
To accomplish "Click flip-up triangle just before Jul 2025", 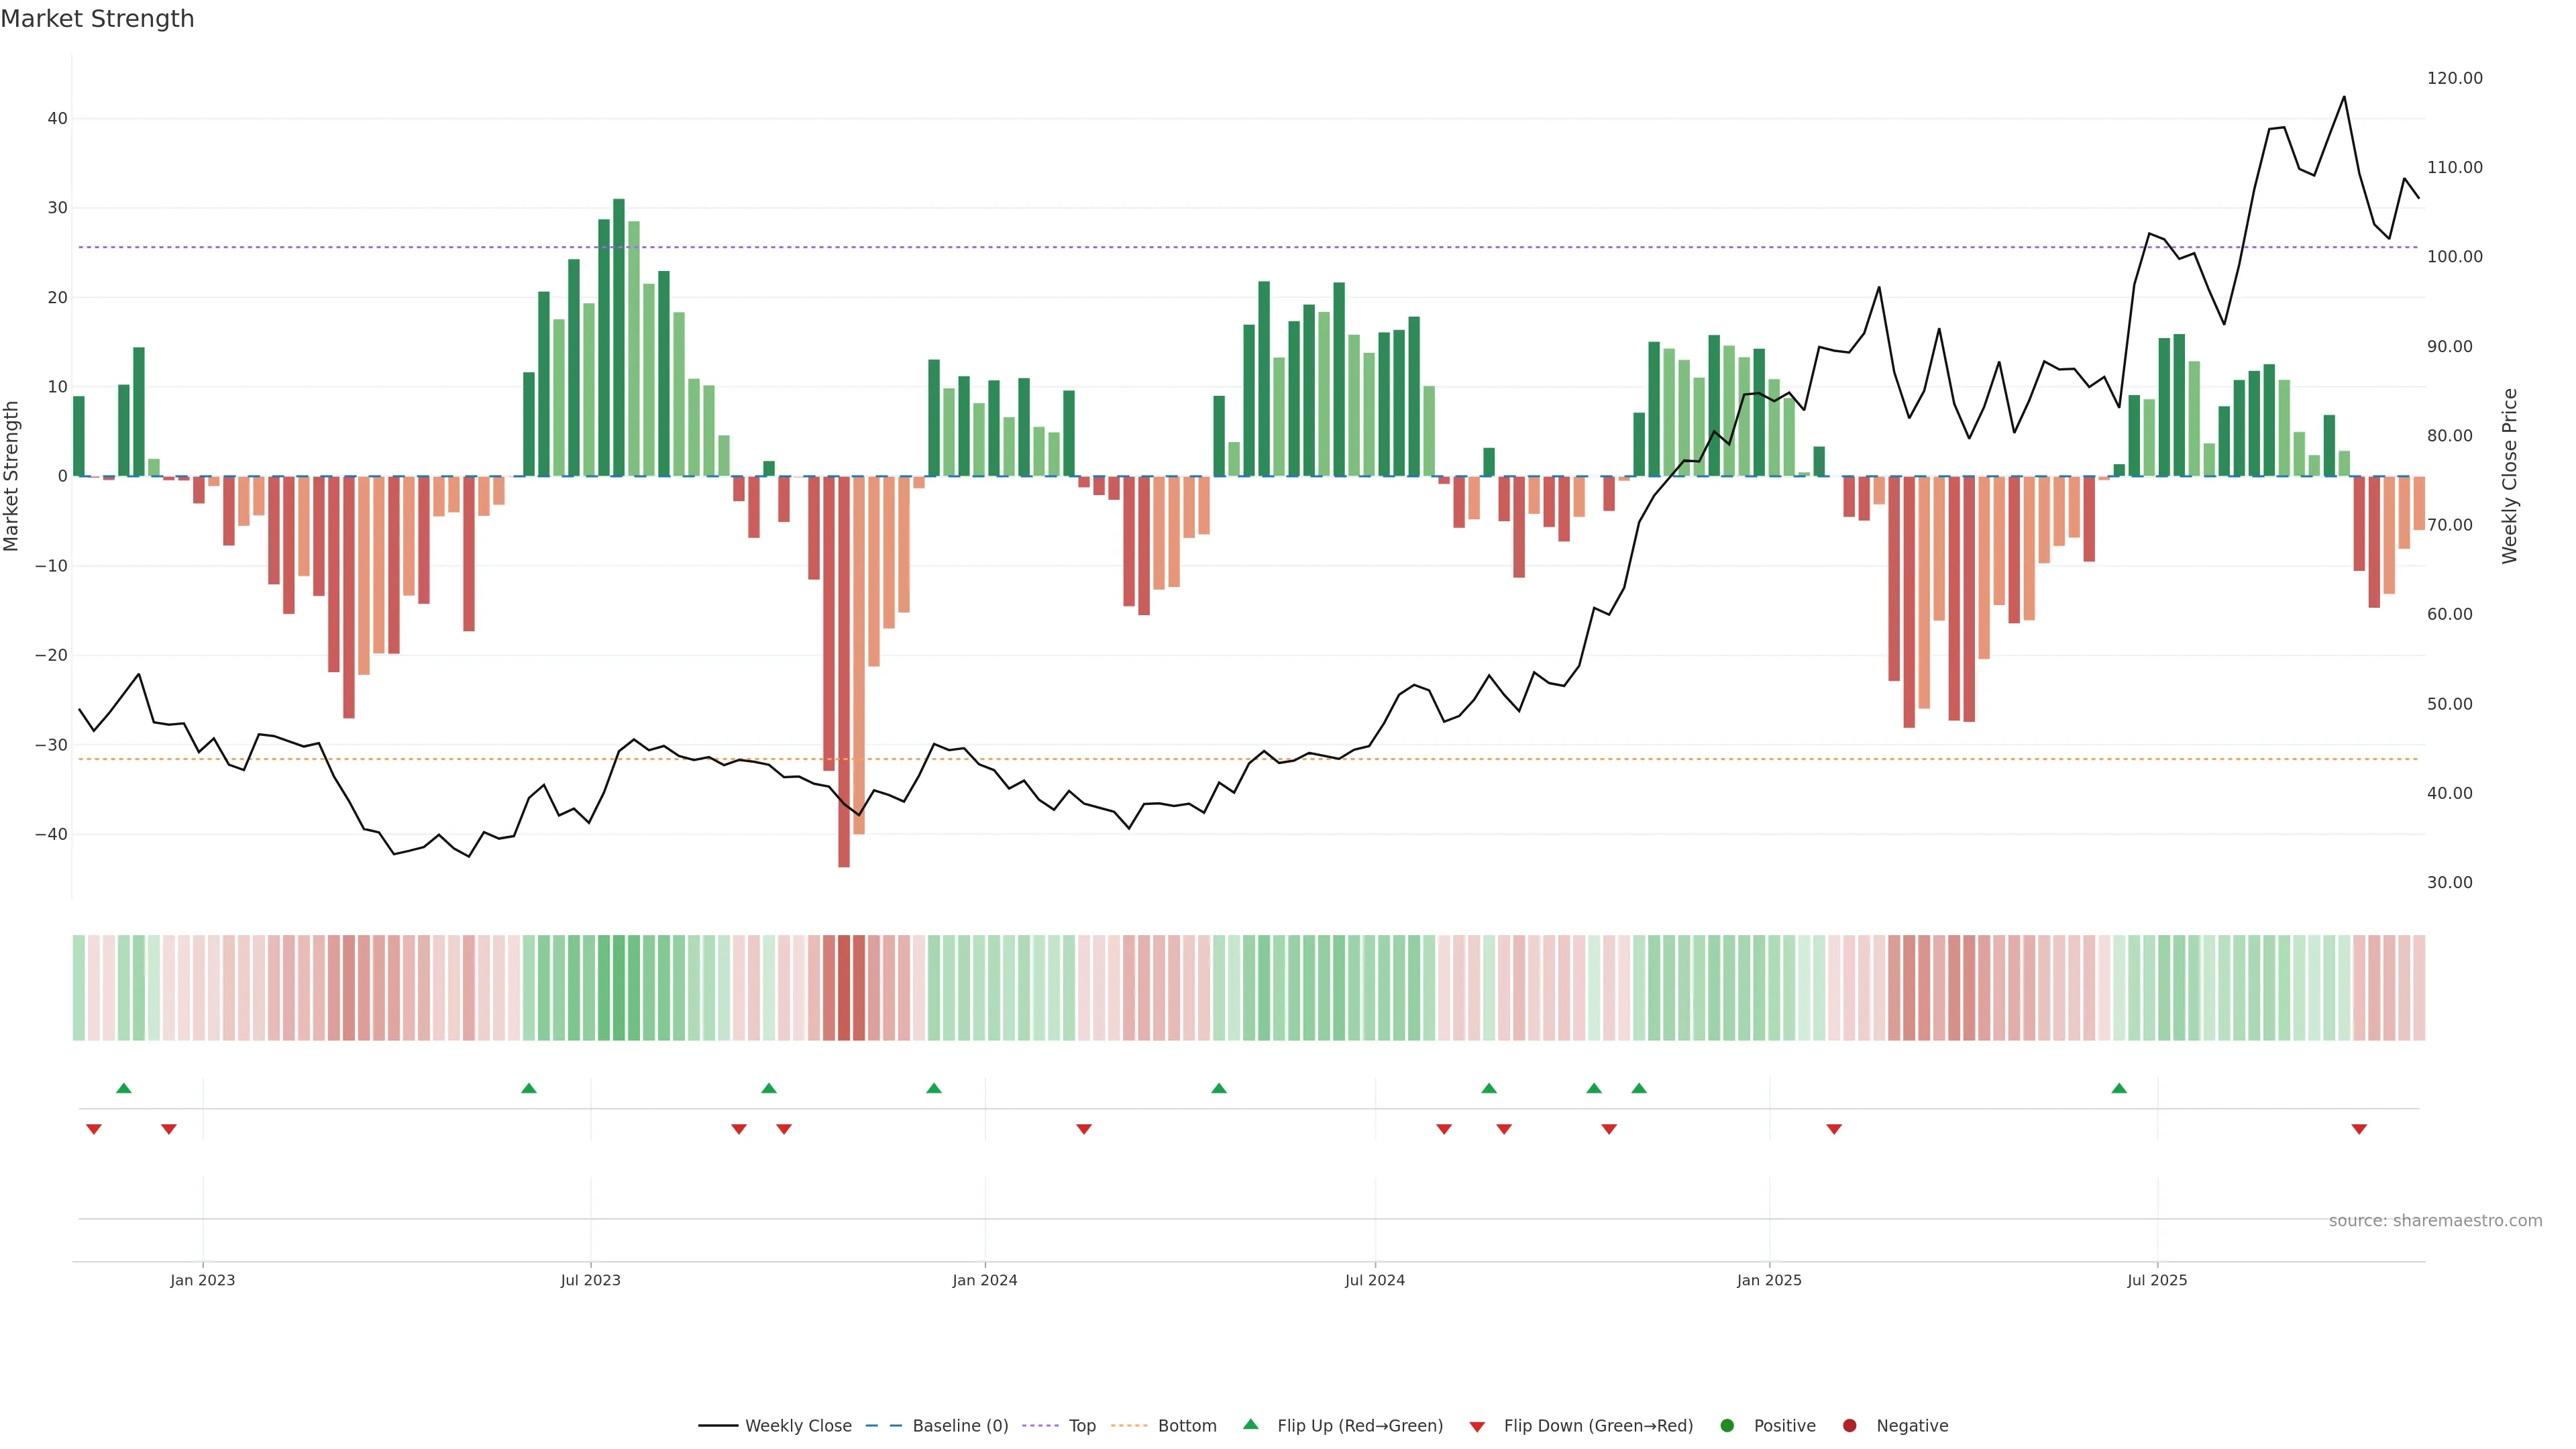I will pyautogui.click(x=2119, y=1088).
